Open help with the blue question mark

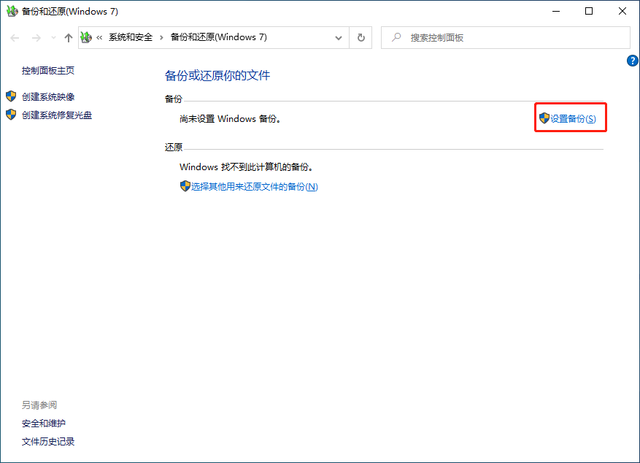pyautogui.click(x=632, y=61)
